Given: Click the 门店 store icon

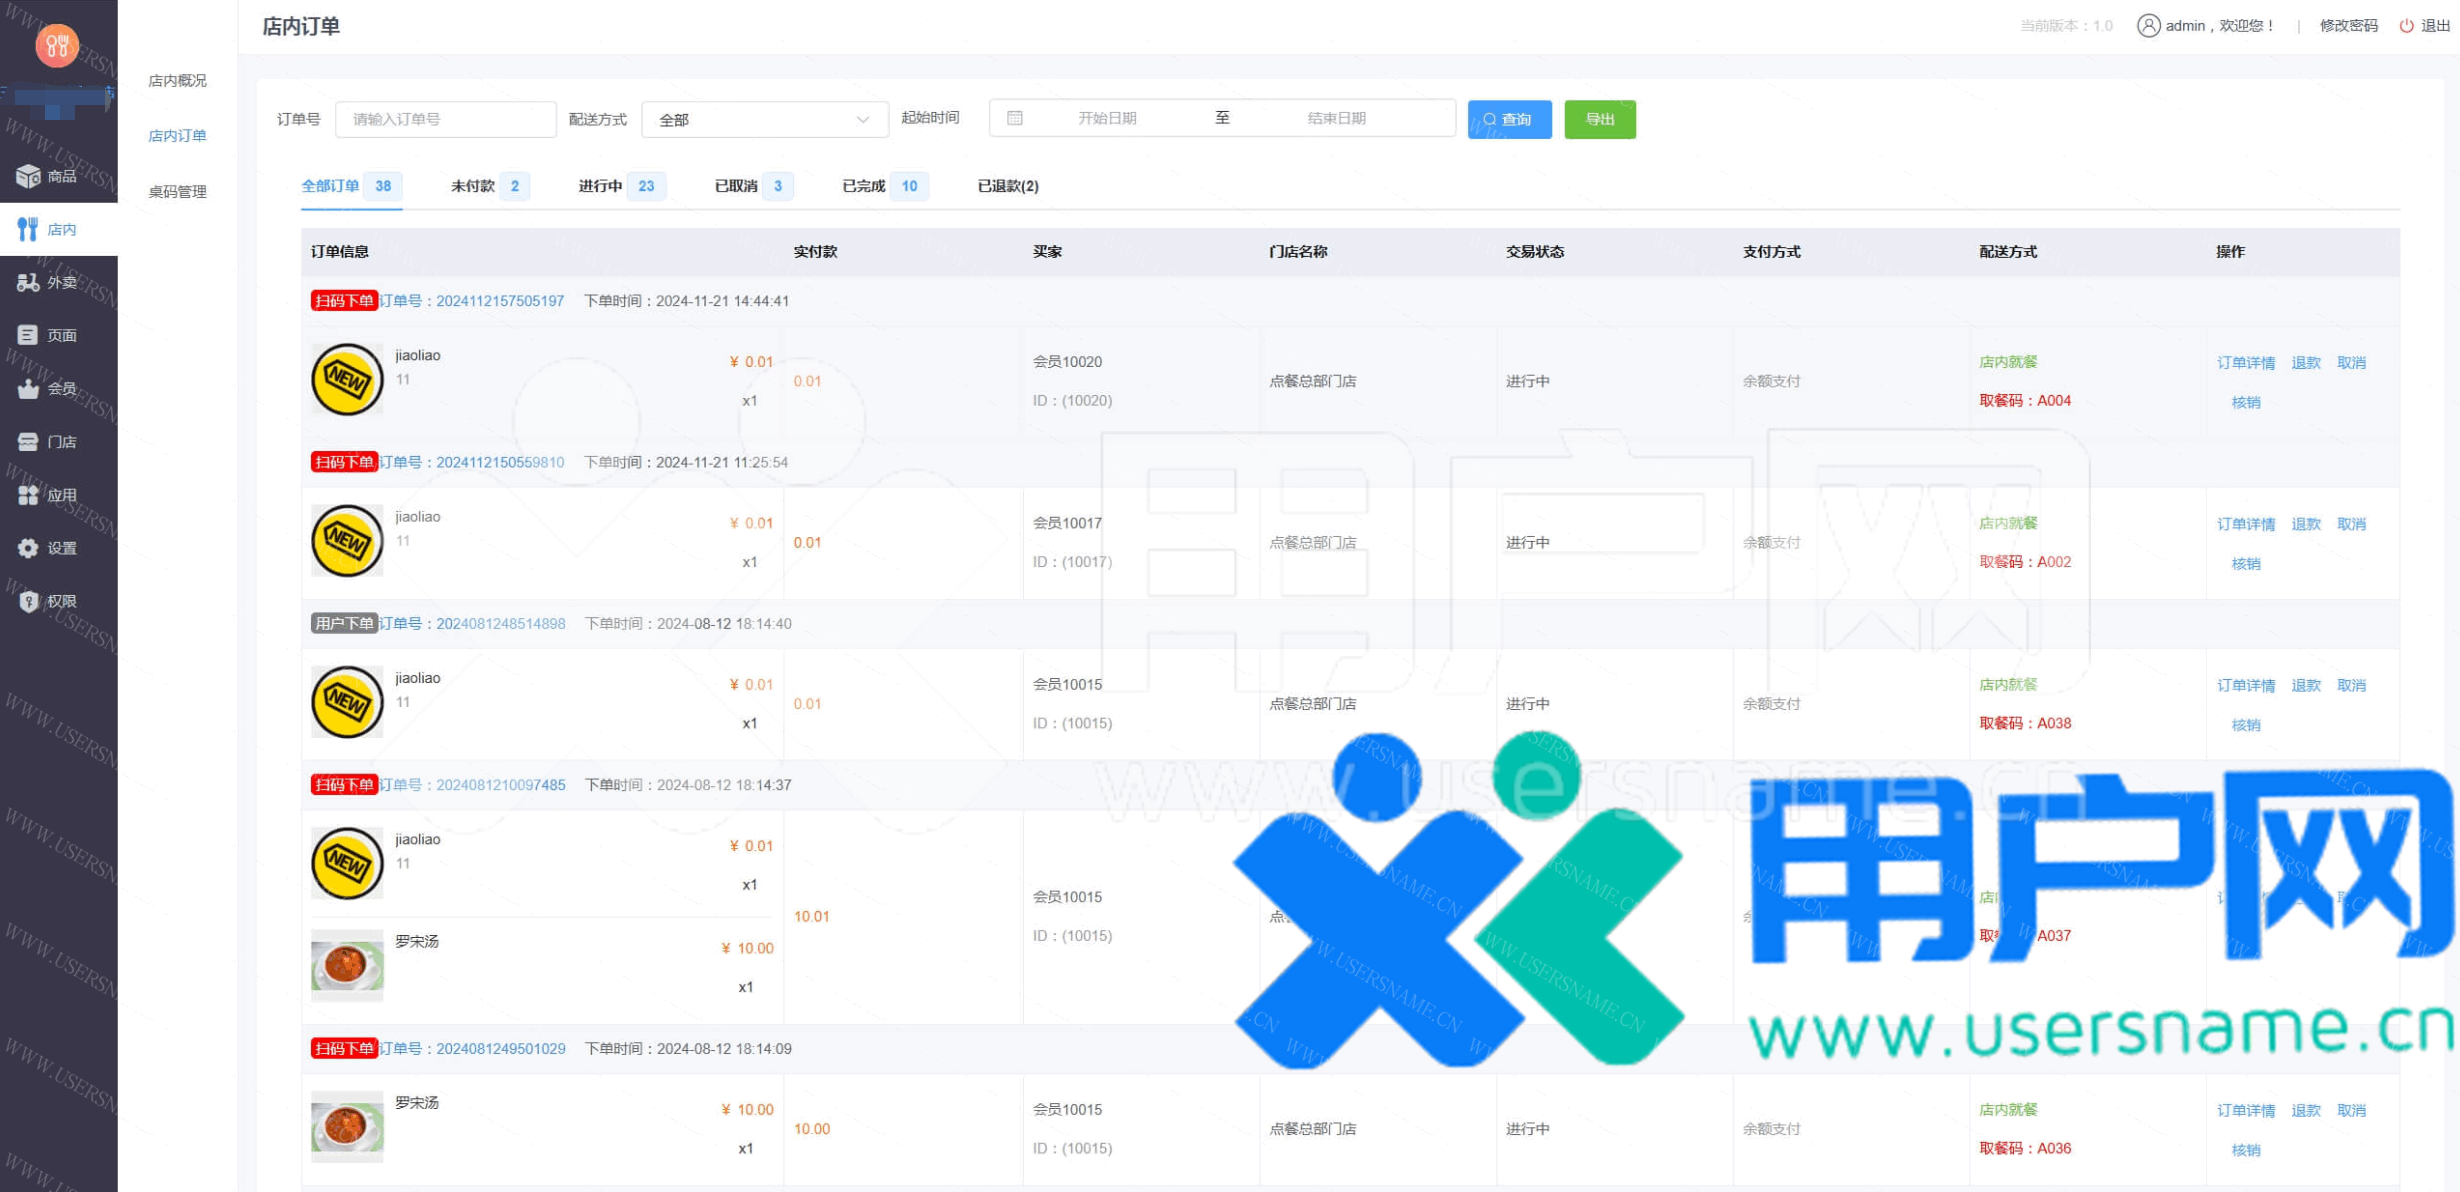Looking at the screenshot, I should pyautogui.click(x=28, y=442).
